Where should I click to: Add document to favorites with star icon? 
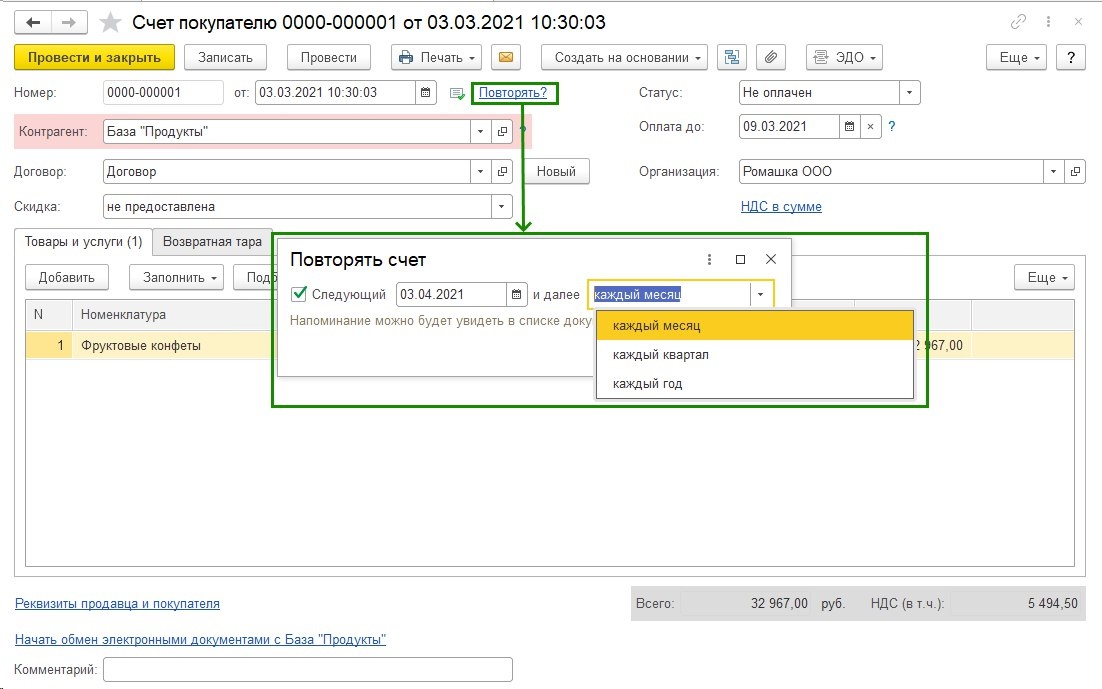click(x=110, y=22)
